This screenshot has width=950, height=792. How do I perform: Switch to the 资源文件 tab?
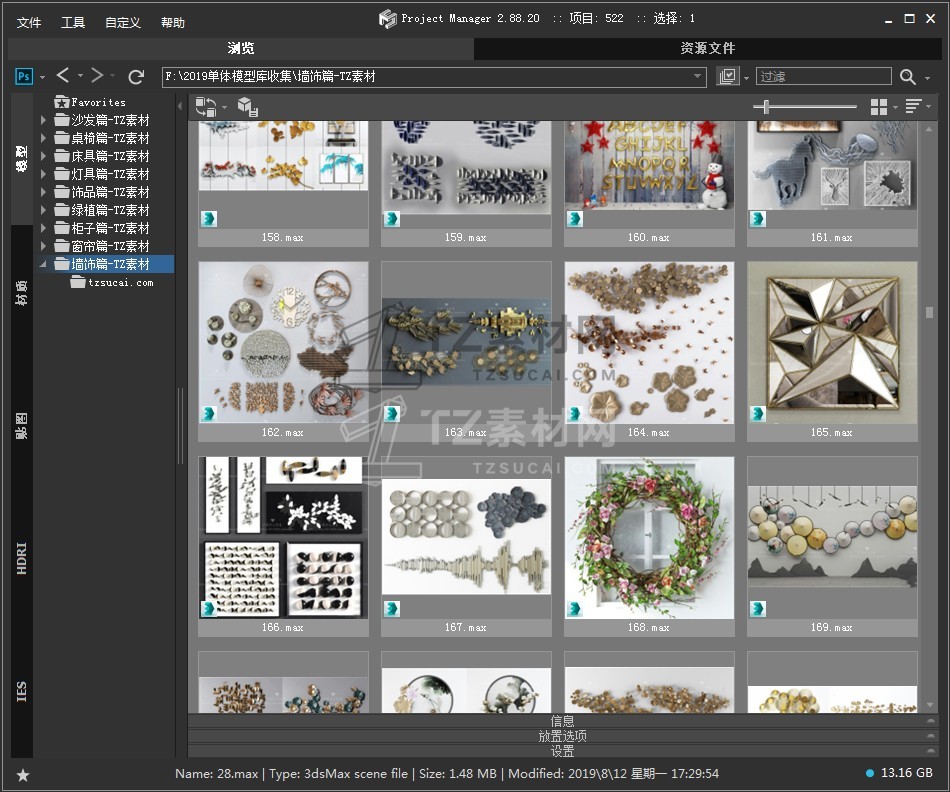707,48
